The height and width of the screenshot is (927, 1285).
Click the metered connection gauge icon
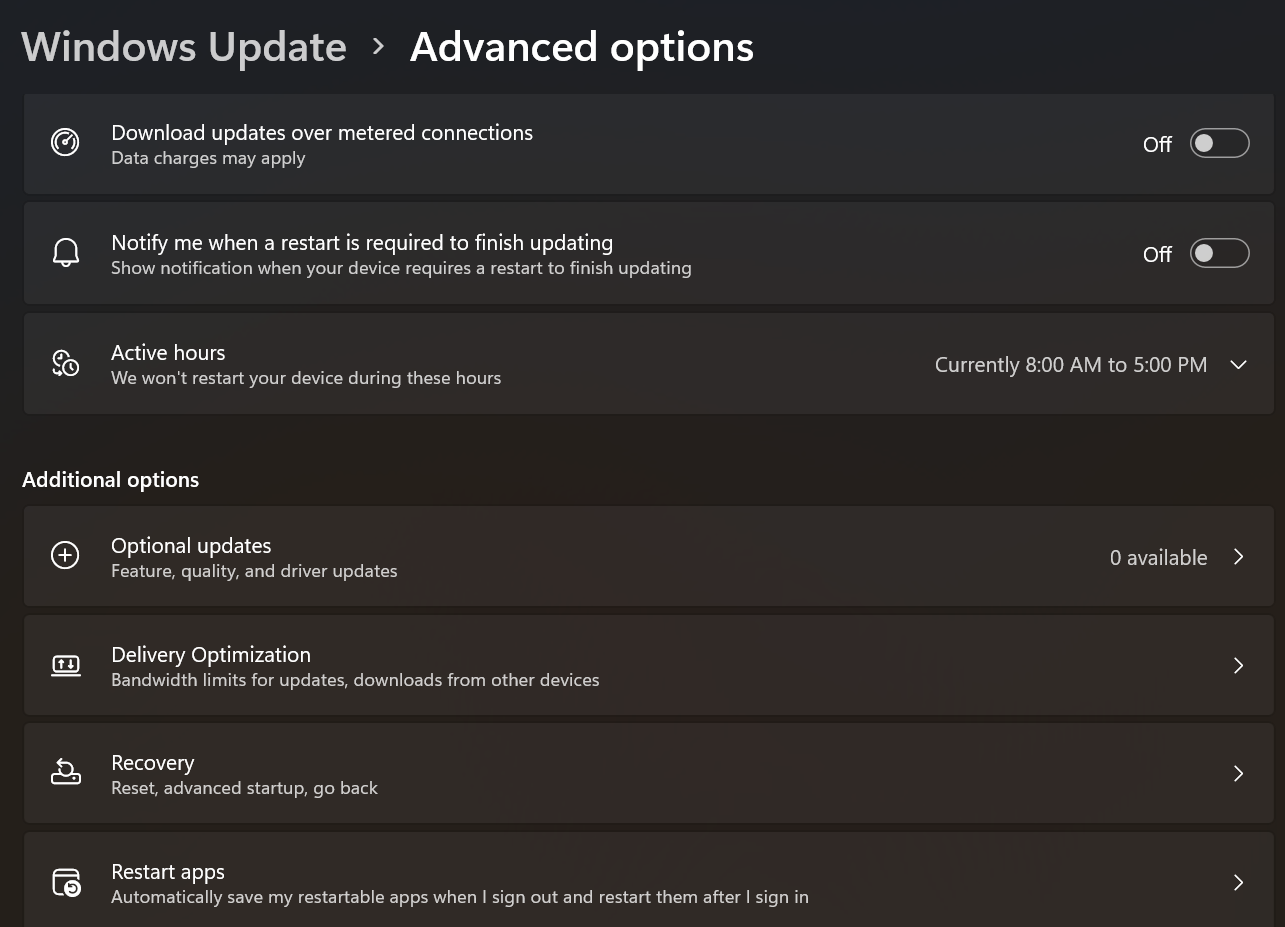[x=65, y=143]
